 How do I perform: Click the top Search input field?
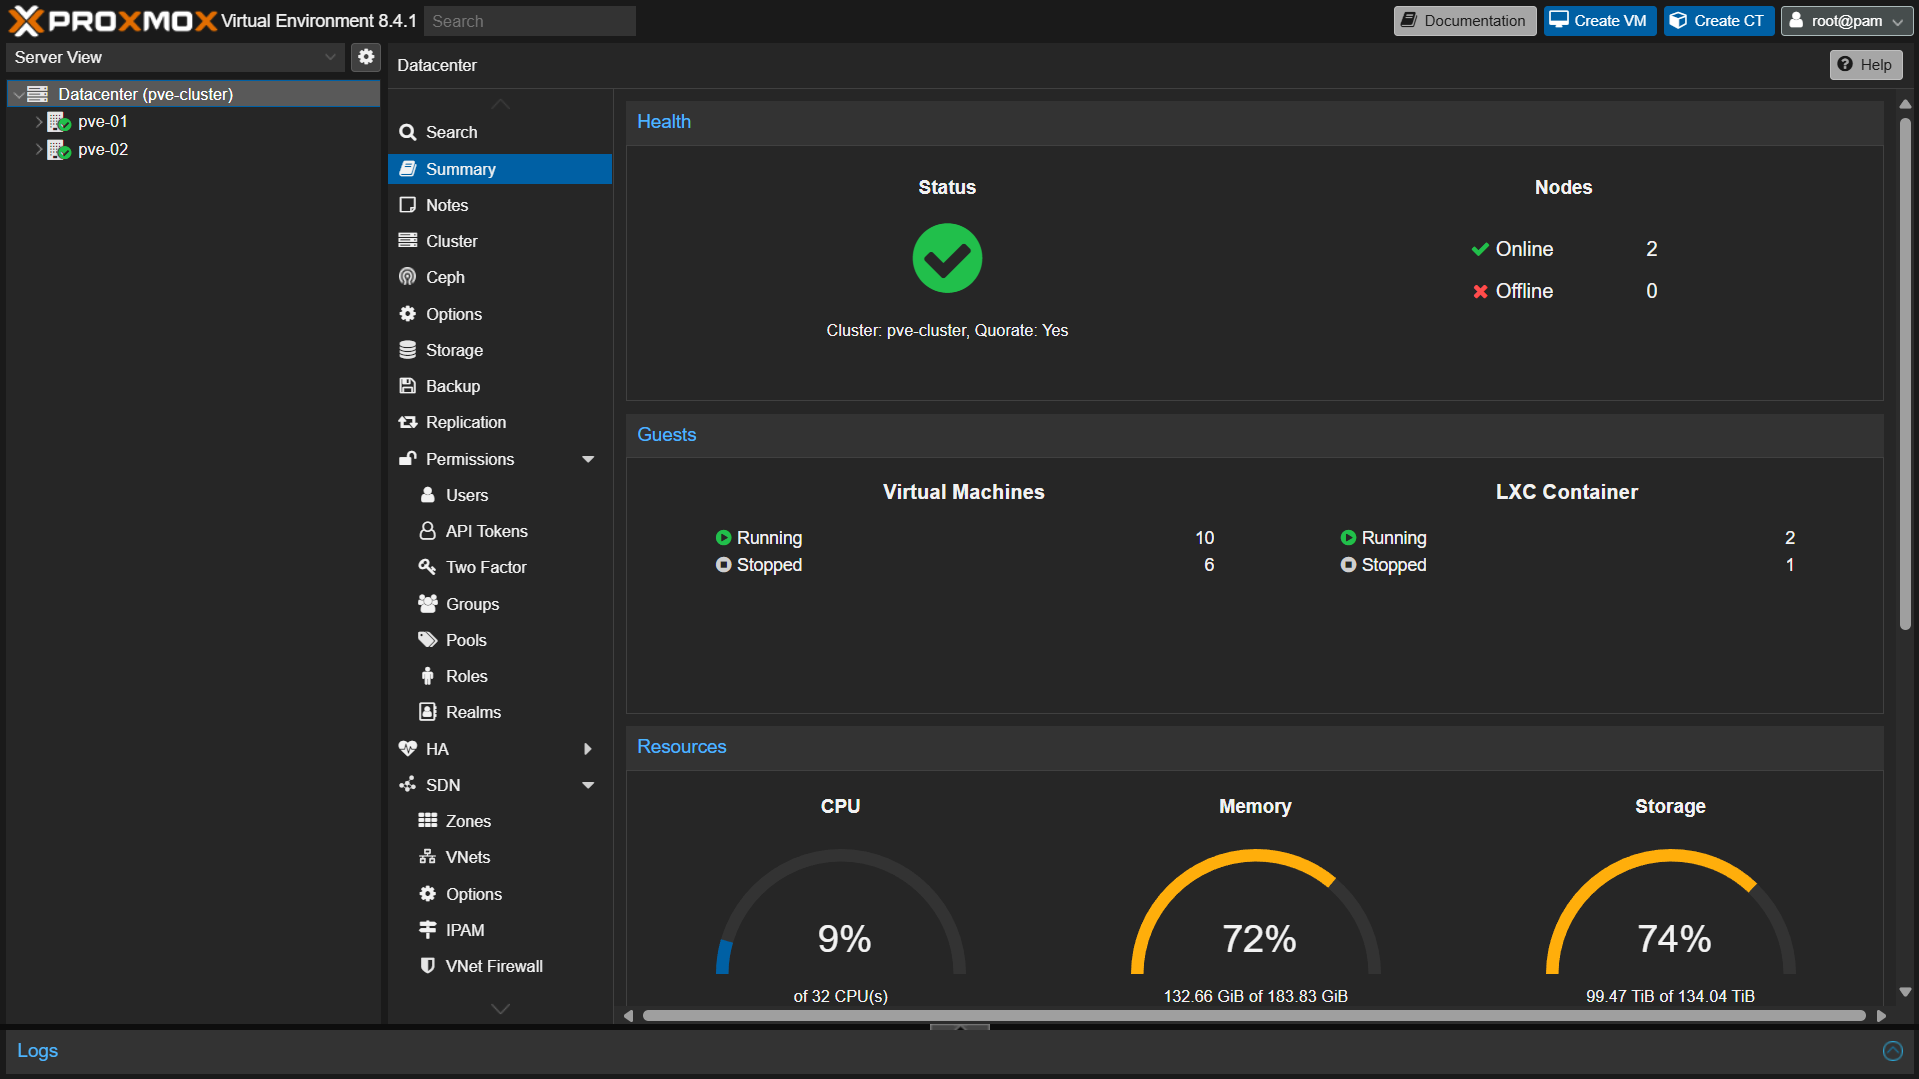530,21
